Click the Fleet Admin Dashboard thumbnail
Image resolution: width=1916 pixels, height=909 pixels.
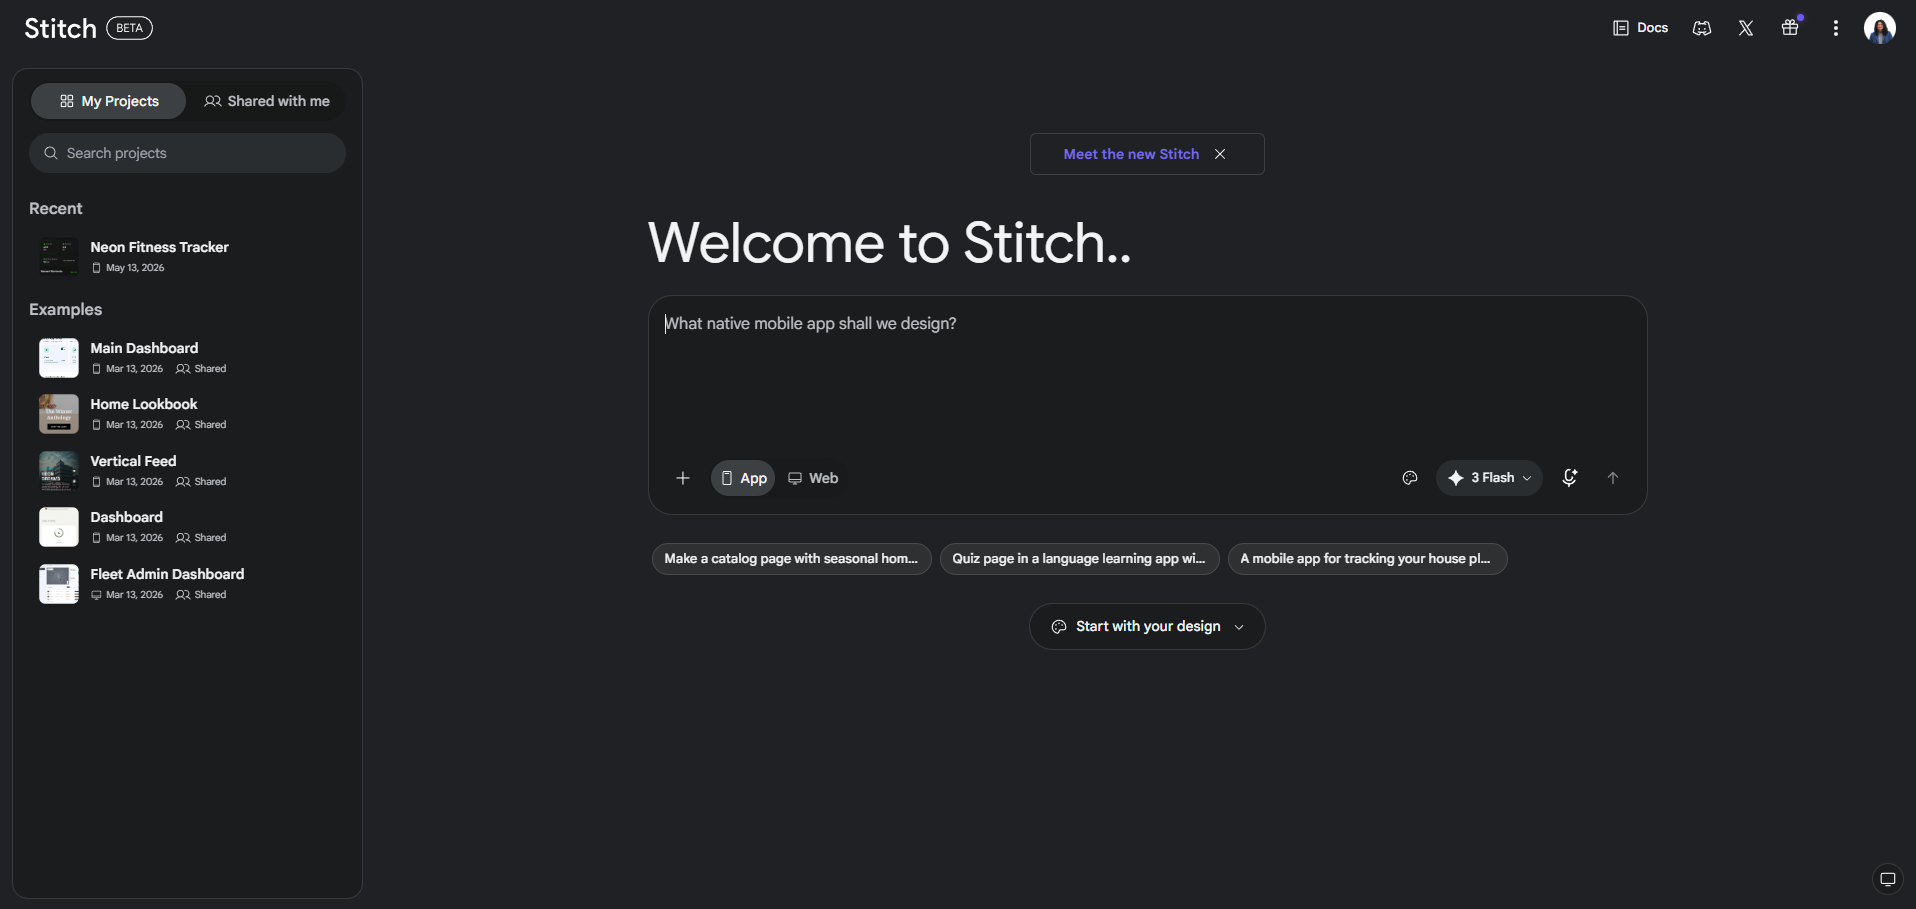(x=59, y=584)
